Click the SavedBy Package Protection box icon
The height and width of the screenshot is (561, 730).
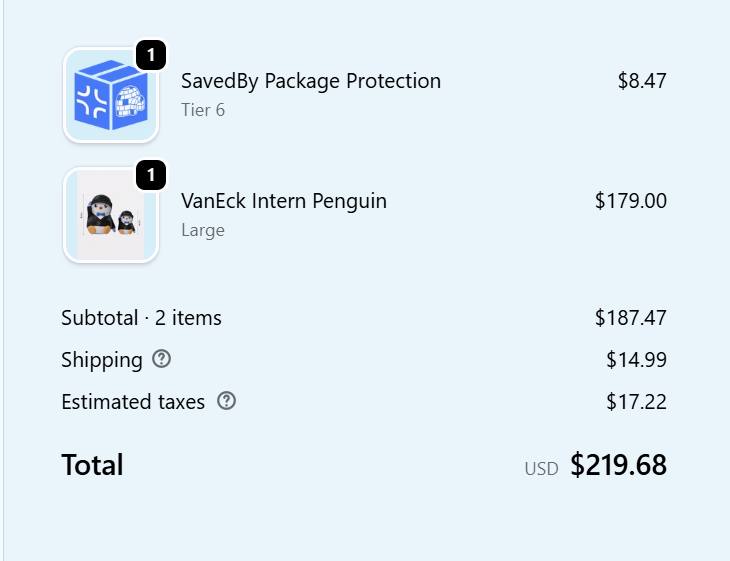tap(110, 96)
